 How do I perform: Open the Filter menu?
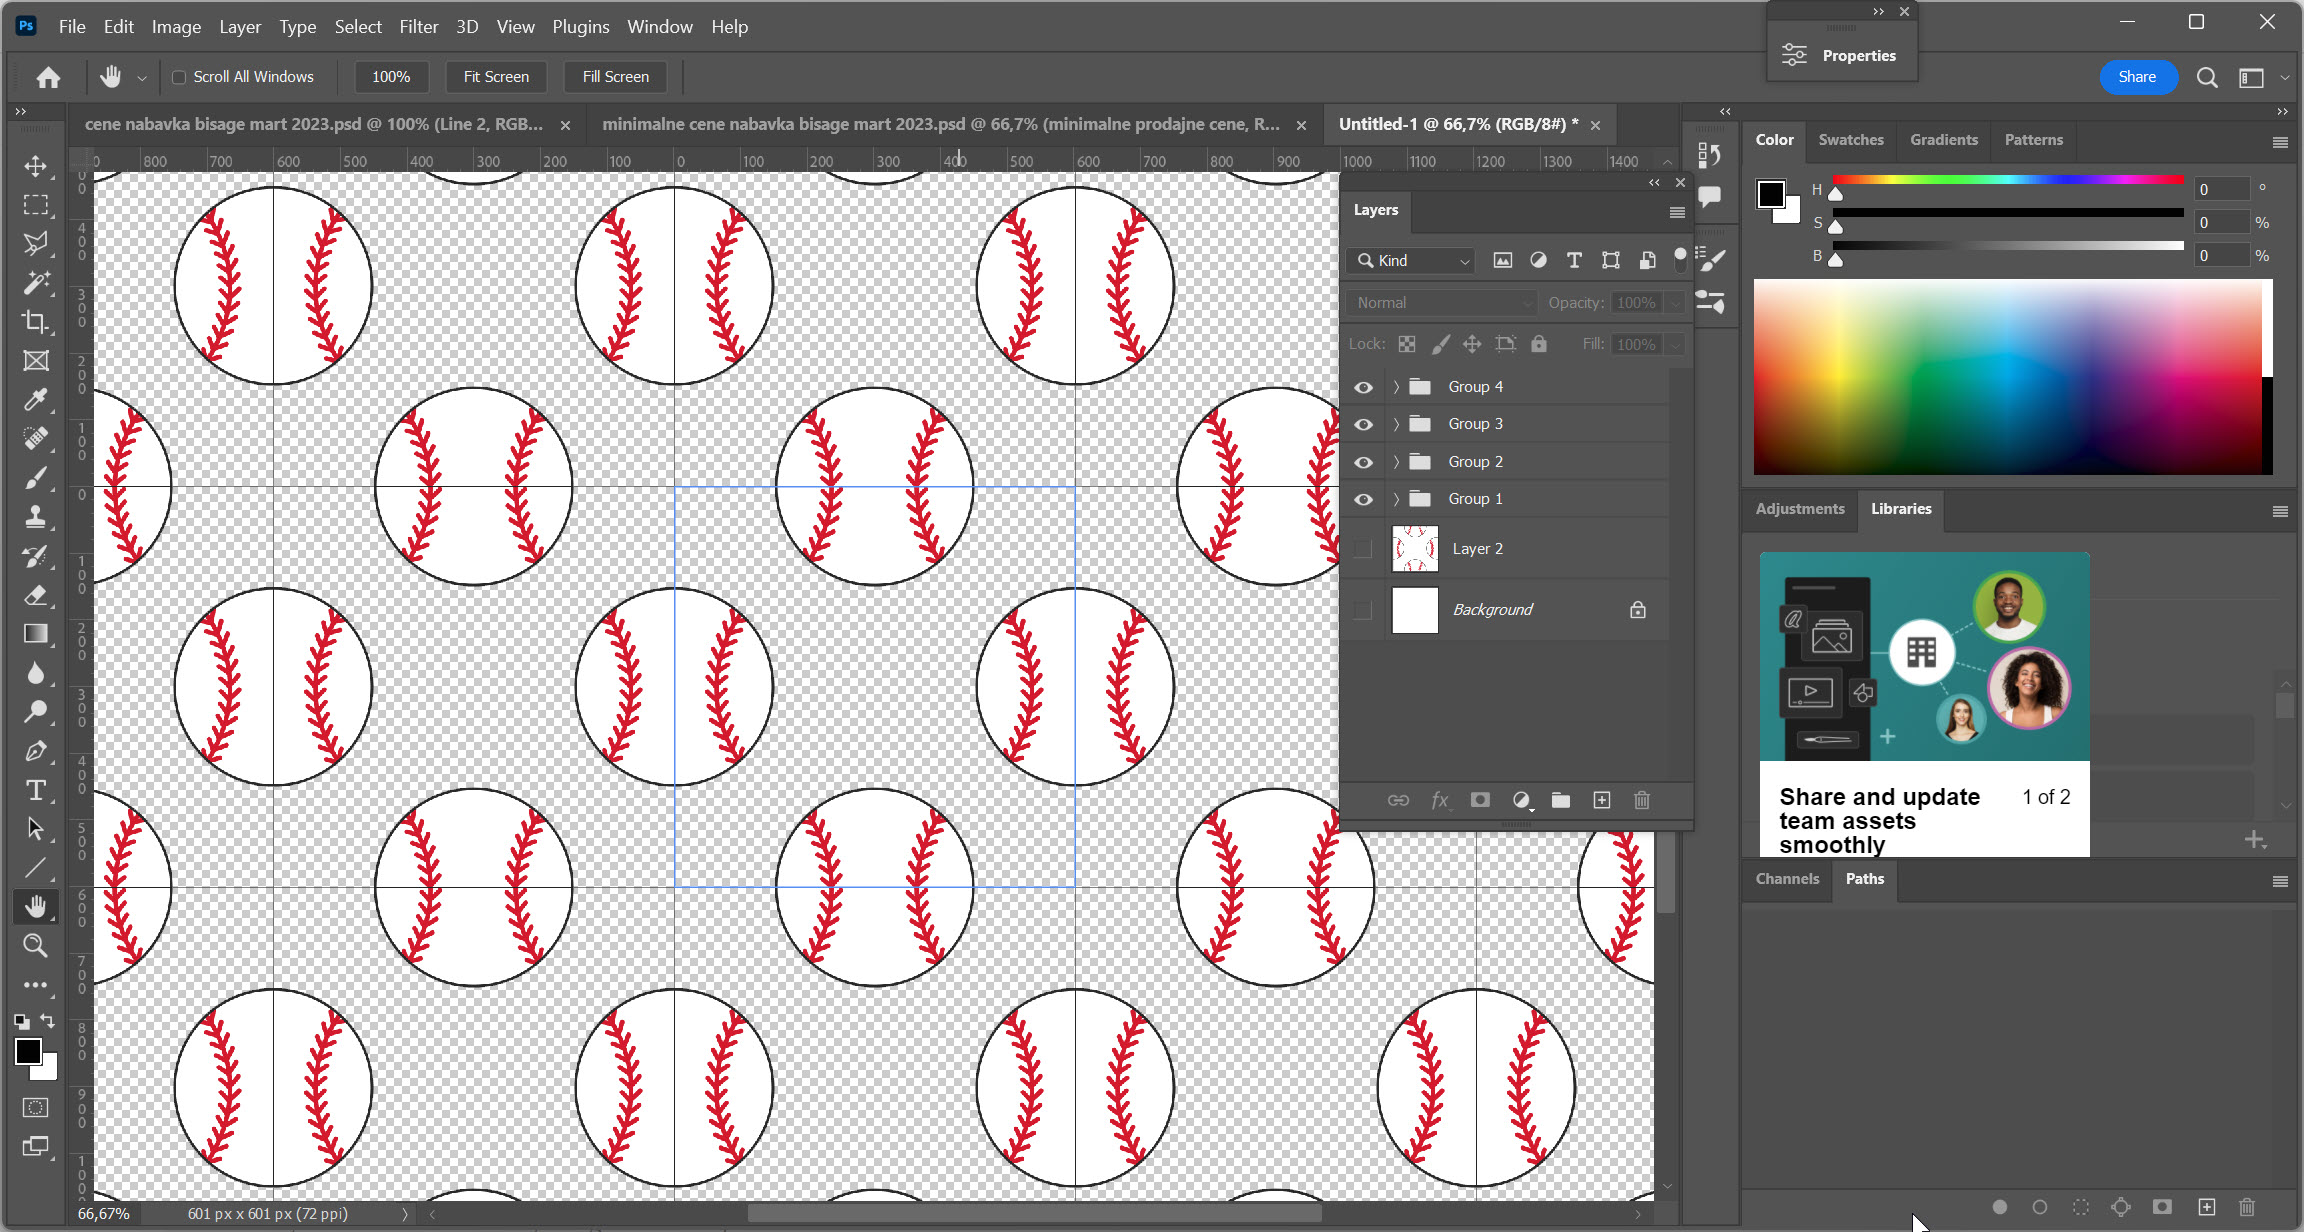(419, 26)
